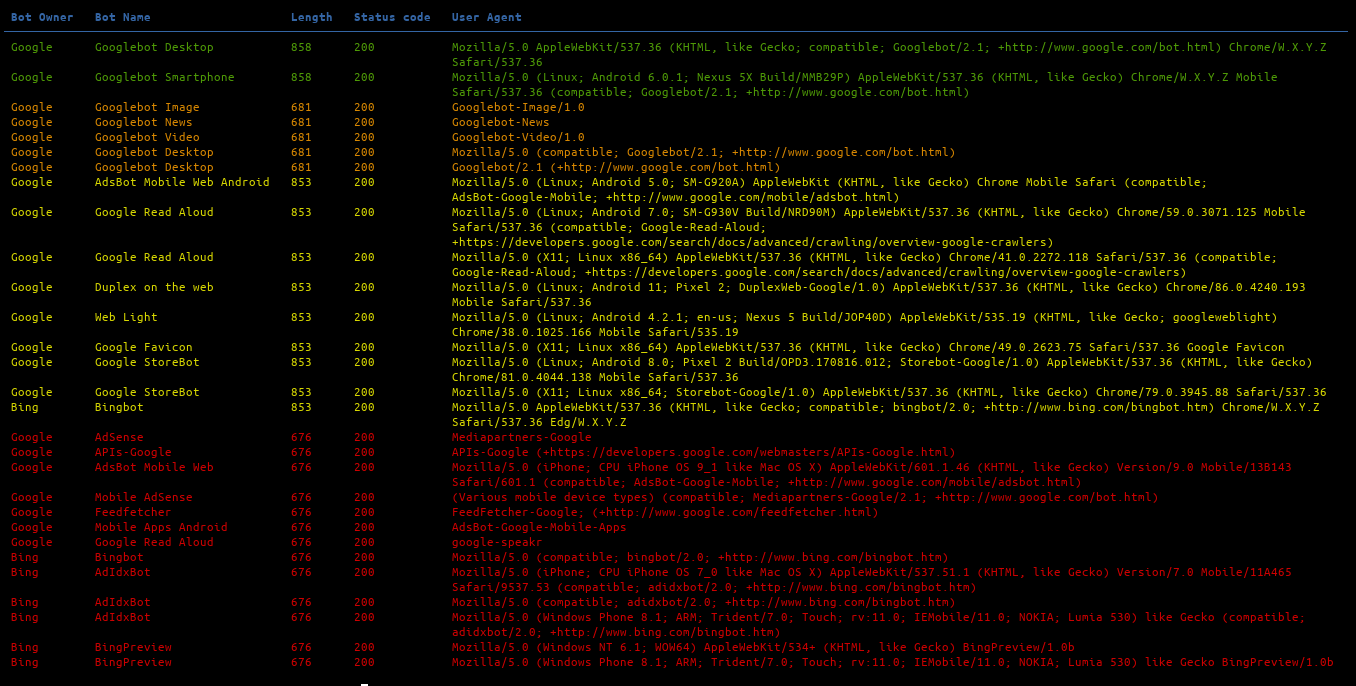The width and height of the screenshot is (1356, 686).
Task: Select the "APIs-Google" bot name
Action: [133, 452]
